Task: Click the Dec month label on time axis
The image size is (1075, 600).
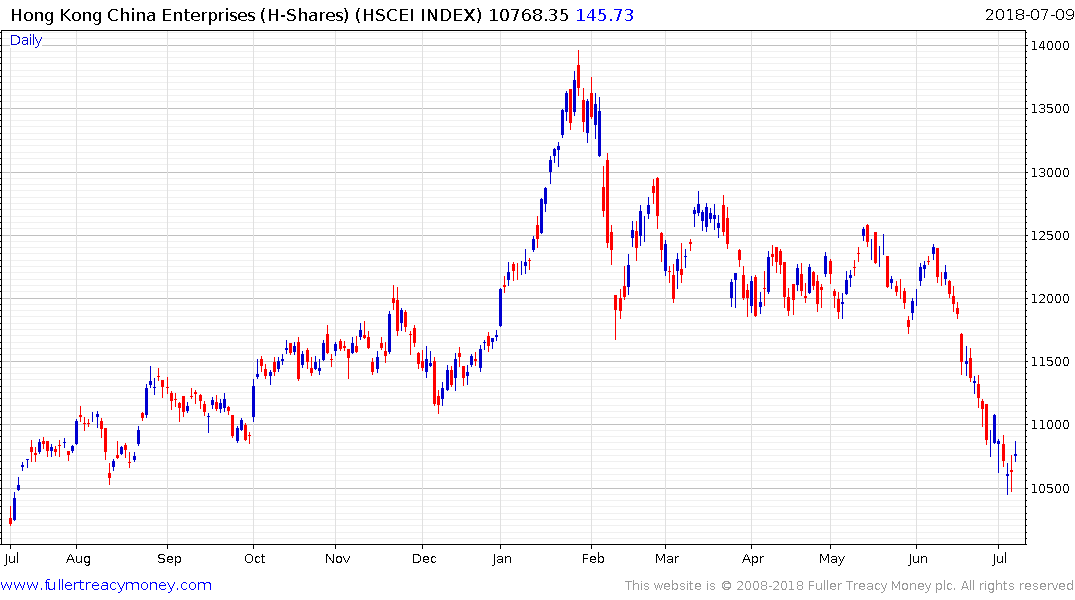Action: pyautogui.click(x=424, y=559)
